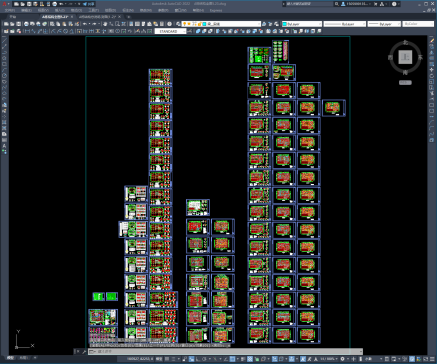Image resolution: width=437 pixels, height=364 pixels.
Task: Toggle dynamic input in status bar
Action: coord(191,359)
